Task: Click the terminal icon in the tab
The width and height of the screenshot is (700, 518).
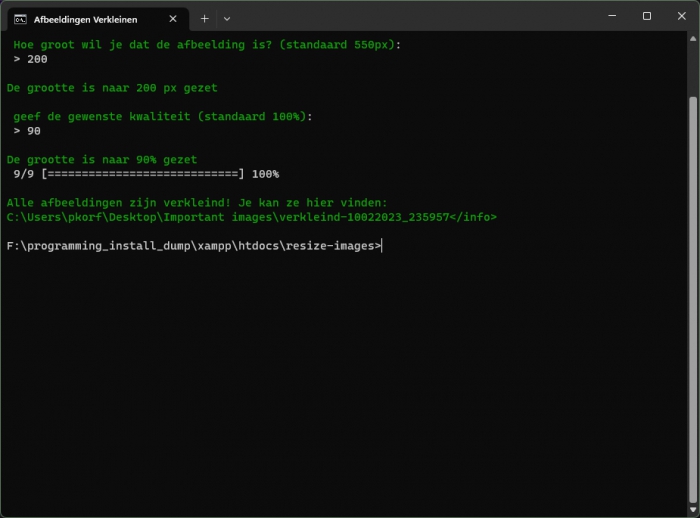Action: pos(20,19)
